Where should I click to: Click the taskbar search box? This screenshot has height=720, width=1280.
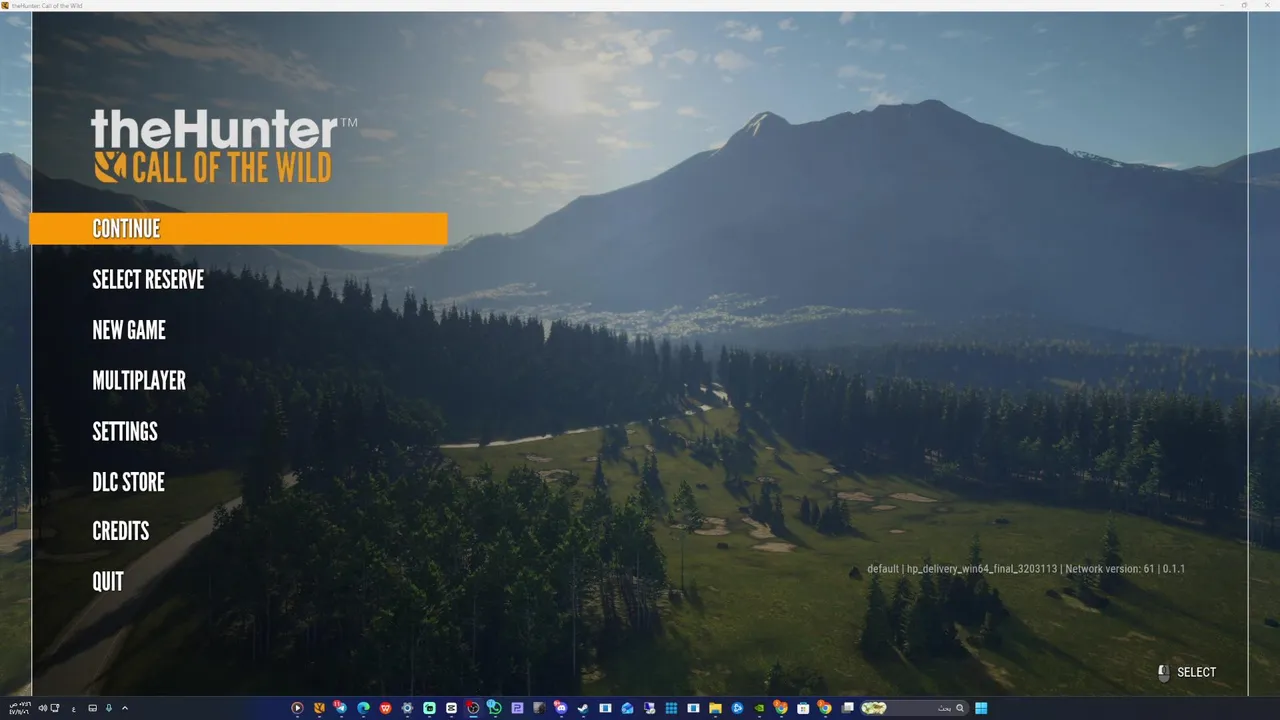pos(914,708)
